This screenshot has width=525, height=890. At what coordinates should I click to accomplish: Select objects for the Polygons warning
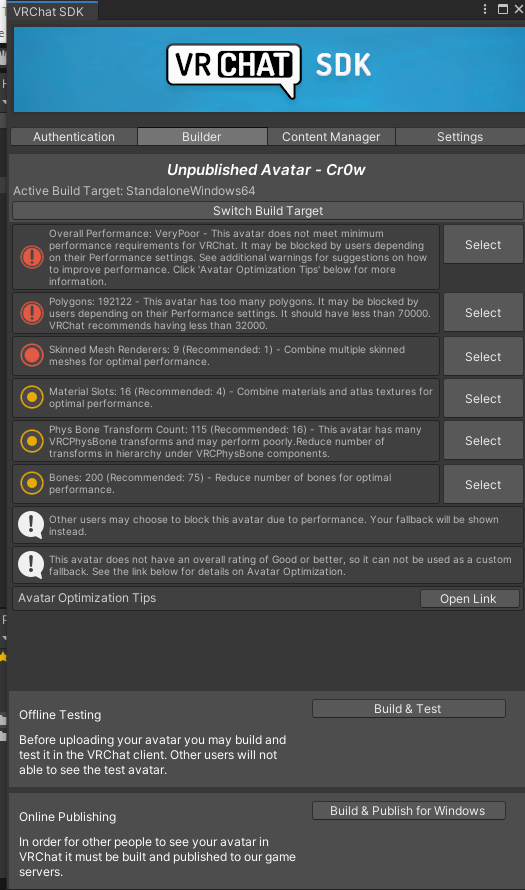(483, 312)
